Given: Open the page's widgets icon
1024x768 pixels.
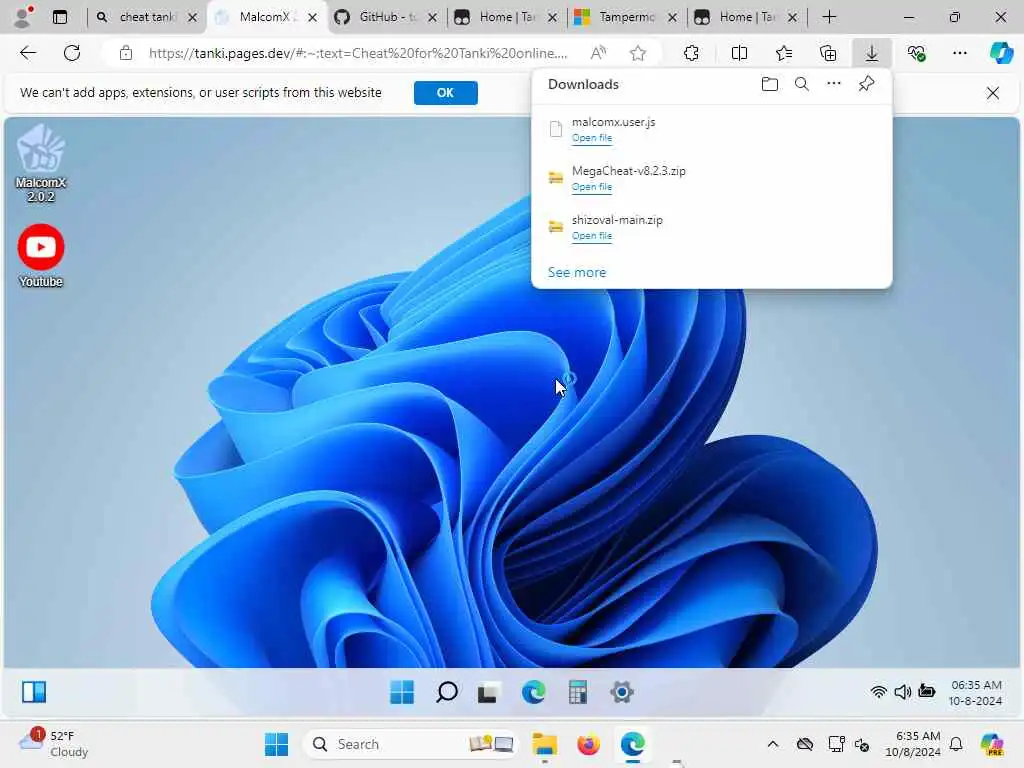Looking at the screenshot, I should tap(34, 692).
